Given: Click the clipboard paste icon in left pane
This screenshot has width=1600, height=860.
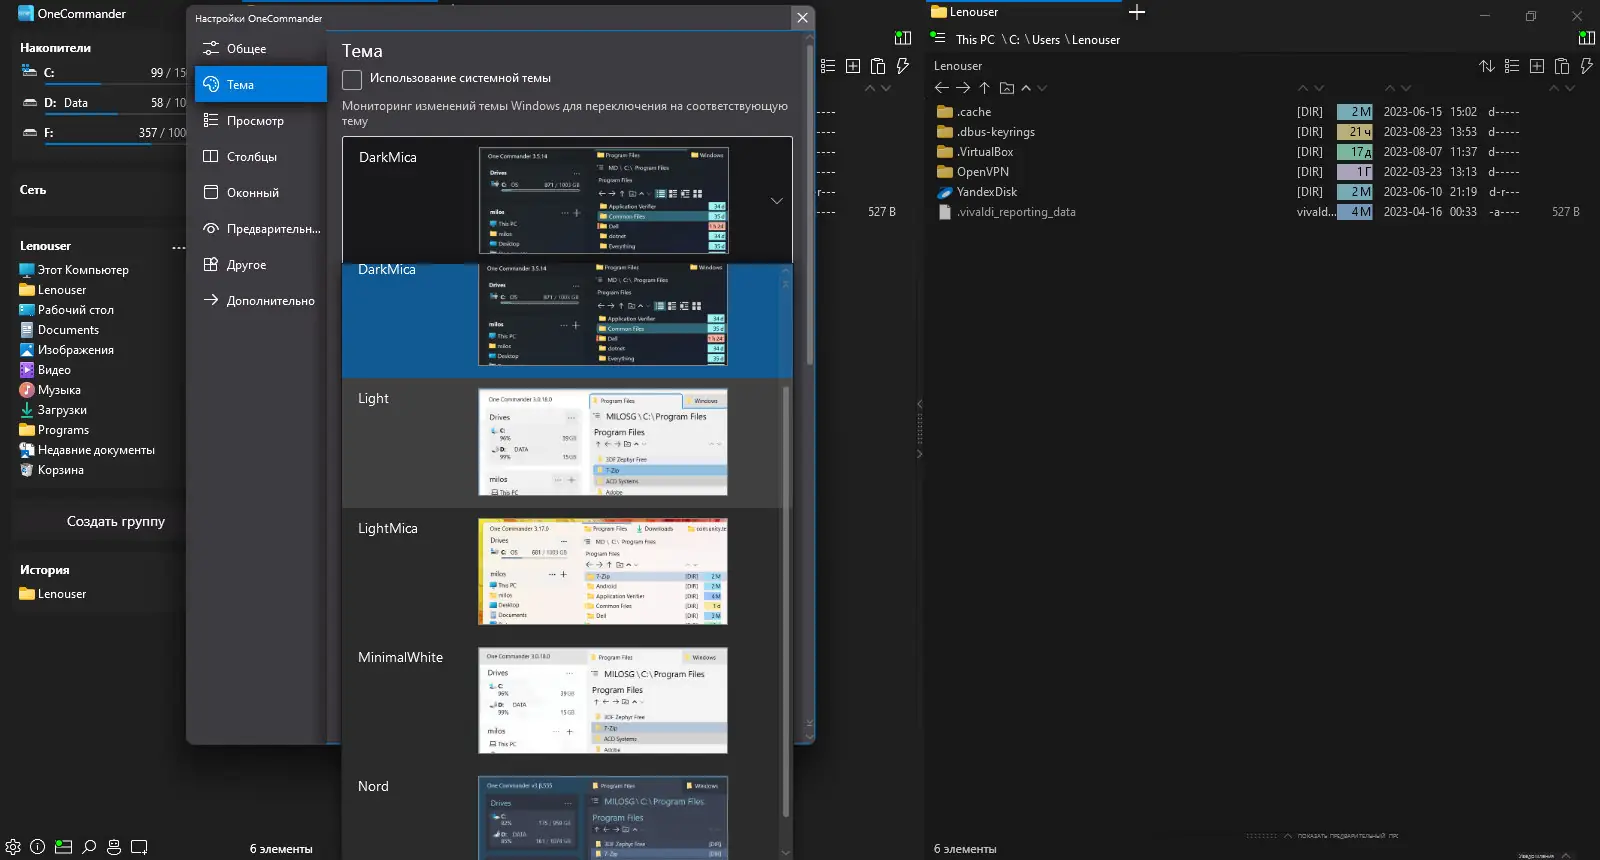Looking at the screenshot, I should (x=878, y=66).
